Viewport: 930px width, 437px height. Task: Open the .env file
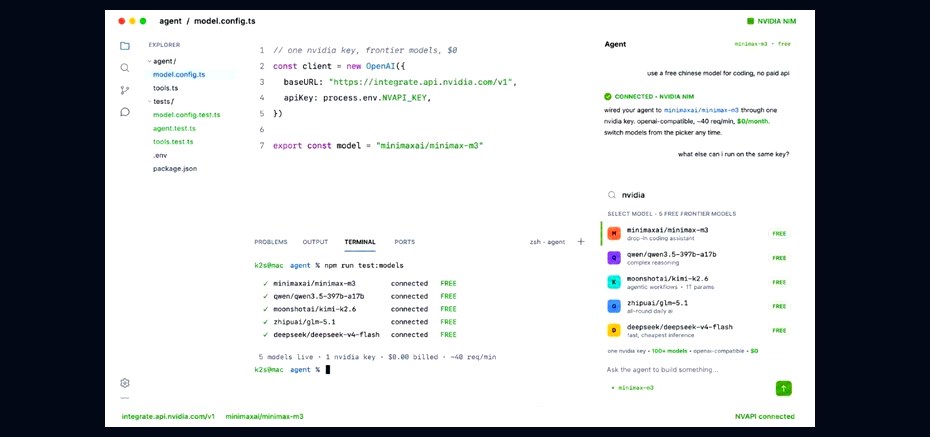pos(160,155)
